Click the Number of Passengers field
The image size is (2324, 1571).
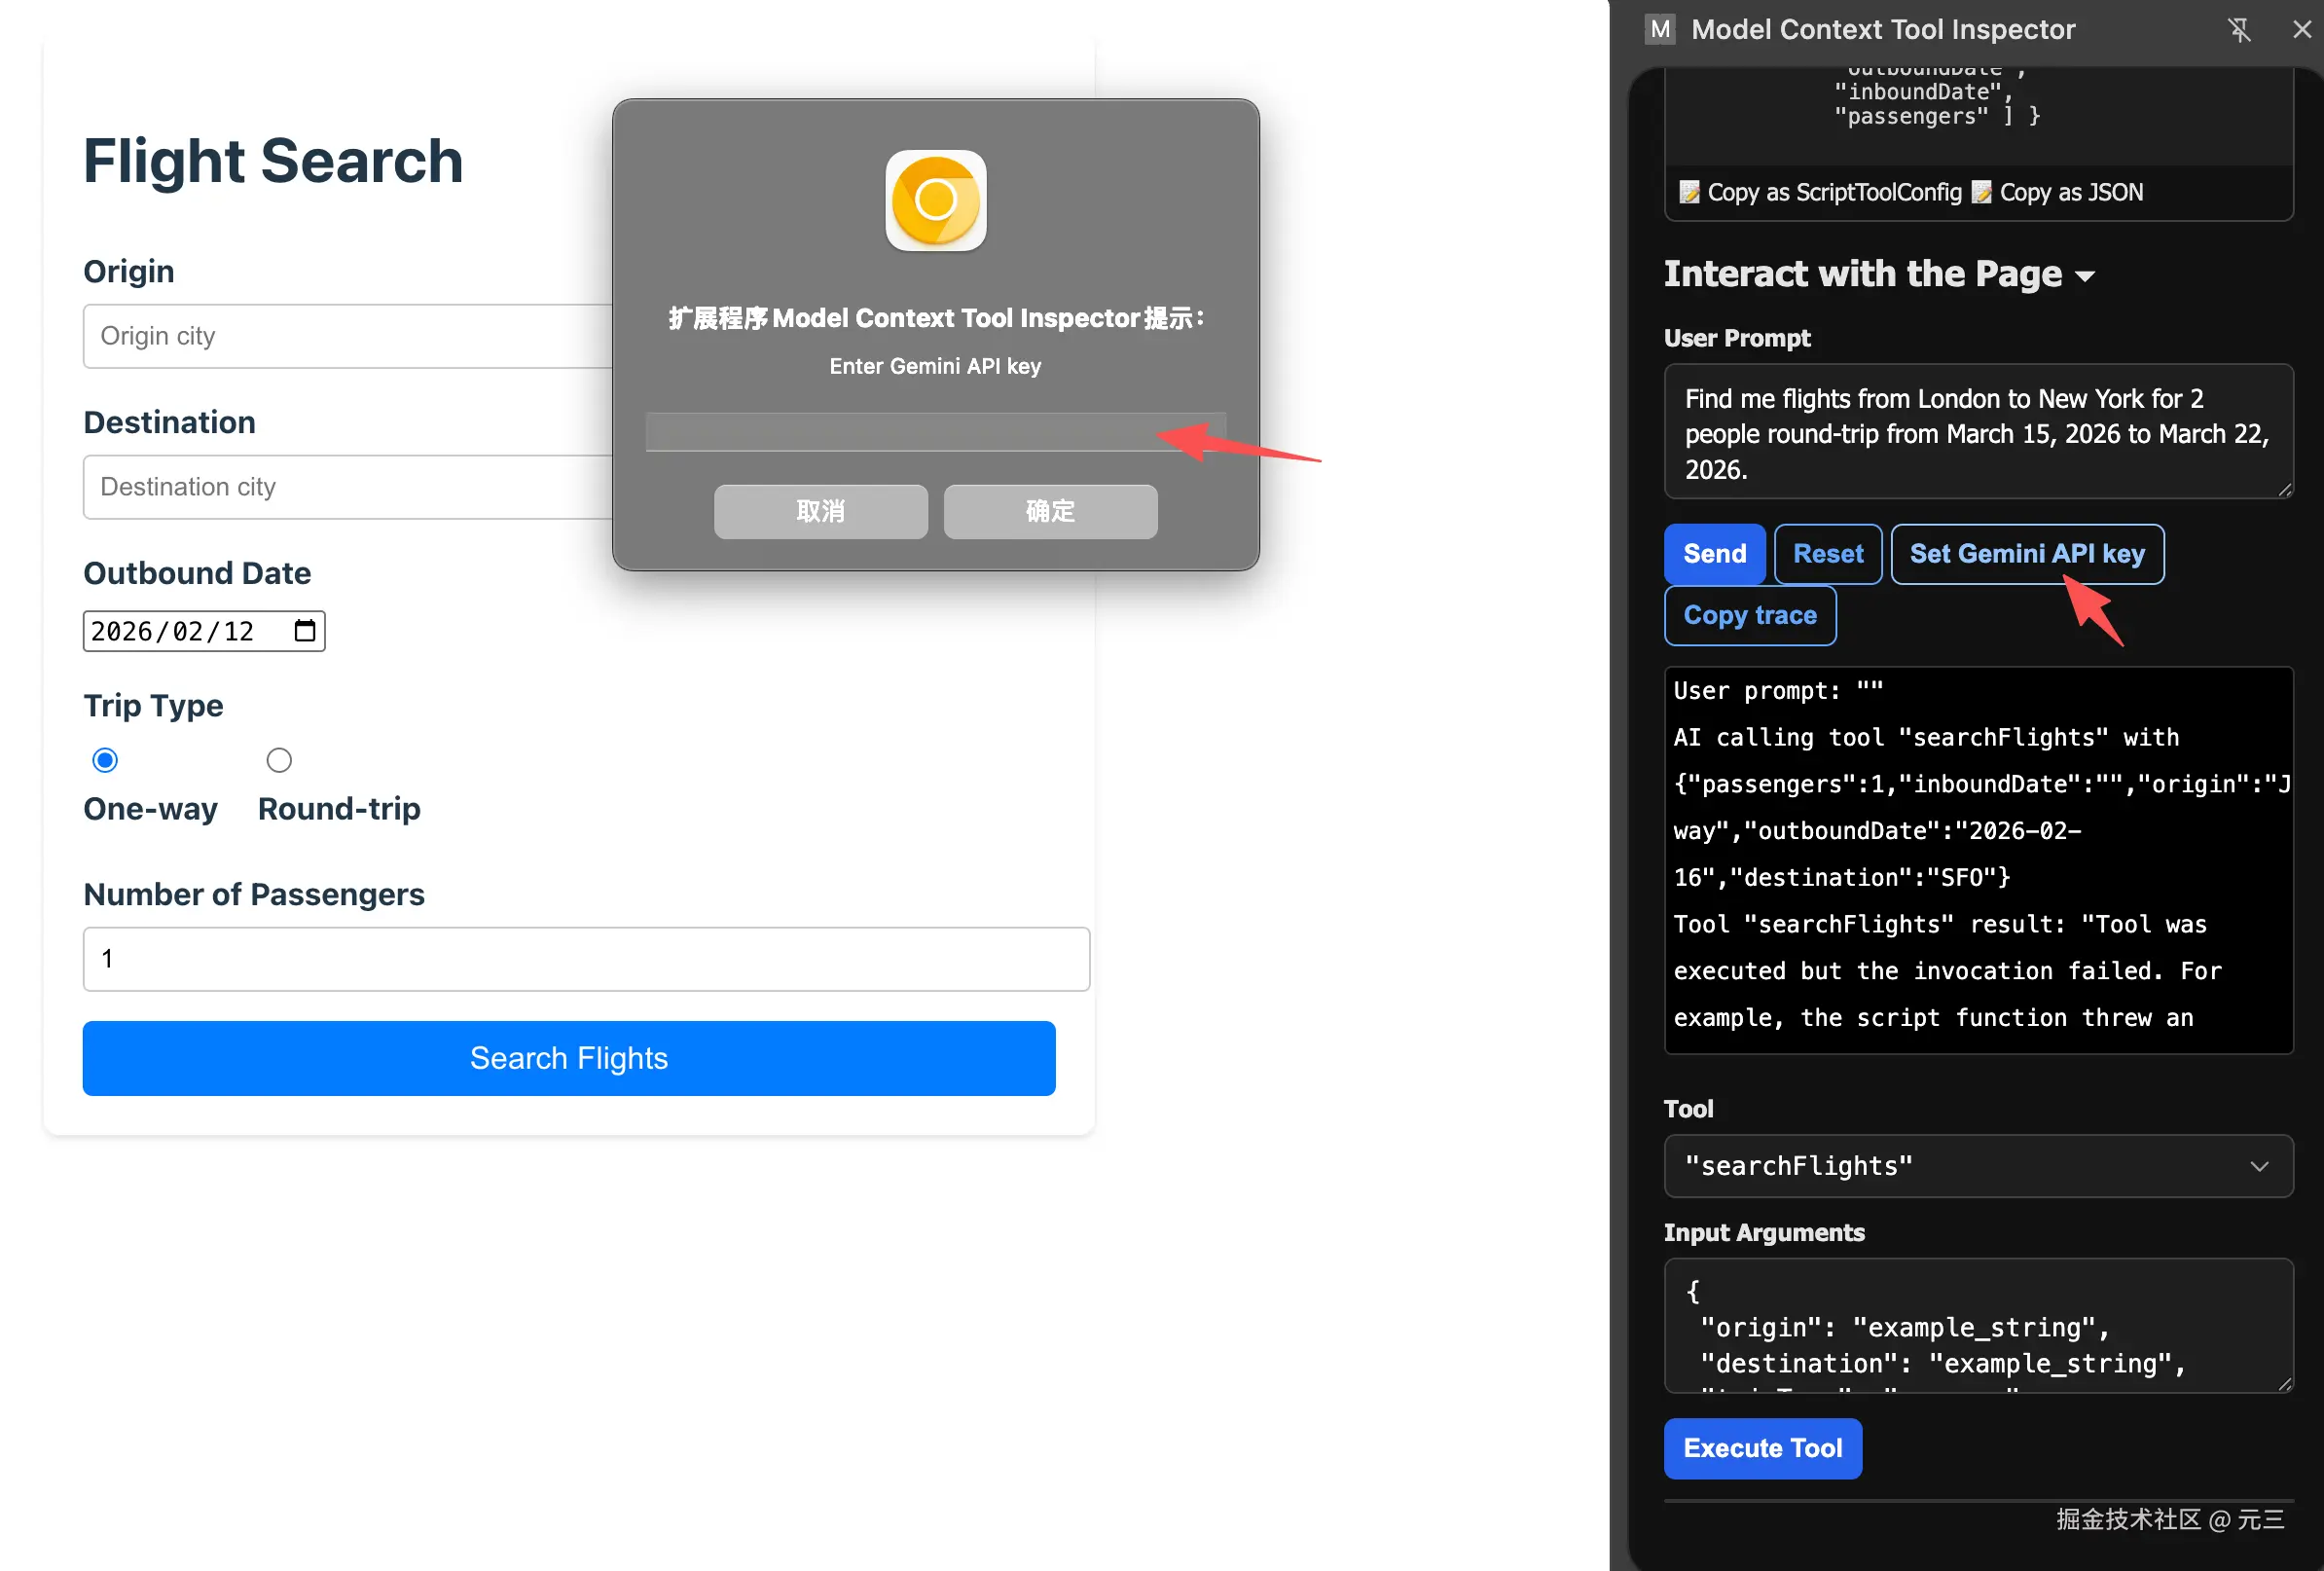[x=586, y=959]
